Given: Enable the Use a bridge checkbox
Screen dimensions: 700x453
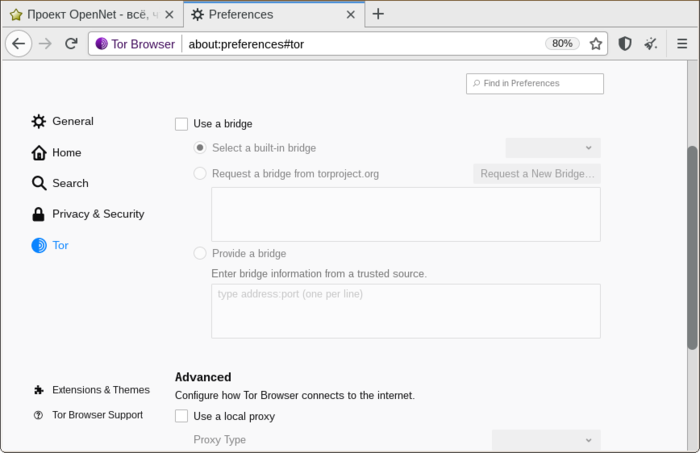Looking at the screenshot, I should (181, 124).
